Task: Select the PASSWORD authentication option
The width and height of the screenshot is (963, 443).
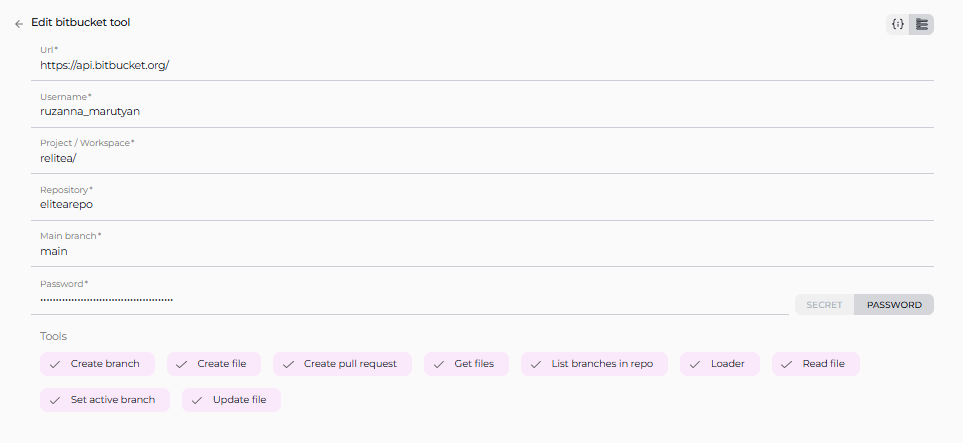Action: 894,305
